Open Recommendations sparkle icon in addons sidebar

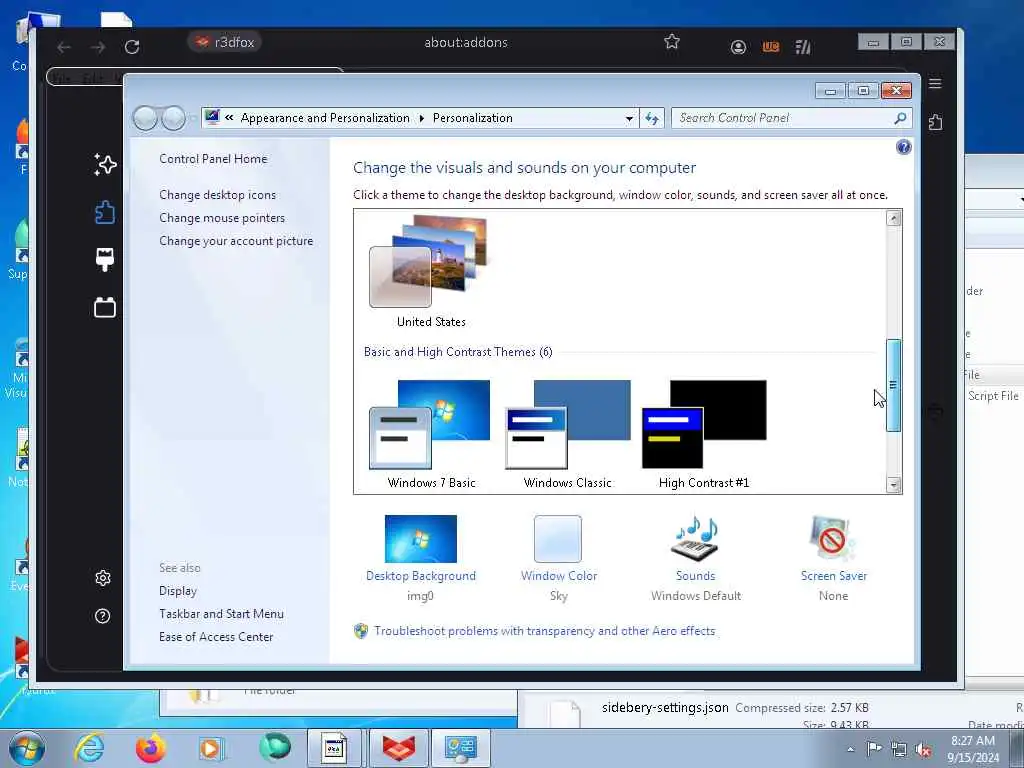tap(105, 165)
